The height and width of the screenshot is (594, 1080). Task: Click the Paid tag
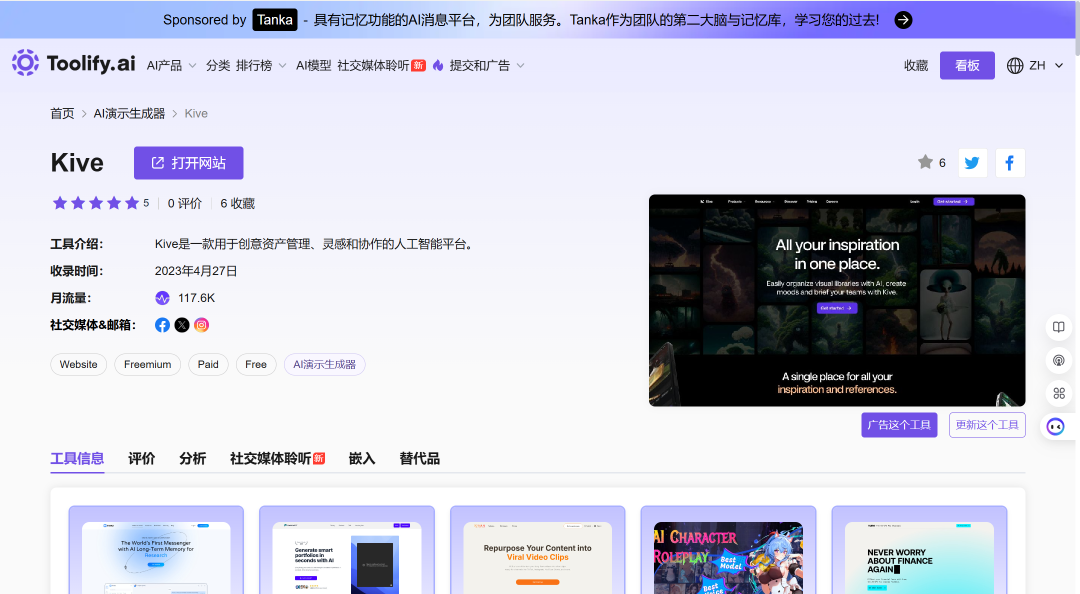pos(208,365)
